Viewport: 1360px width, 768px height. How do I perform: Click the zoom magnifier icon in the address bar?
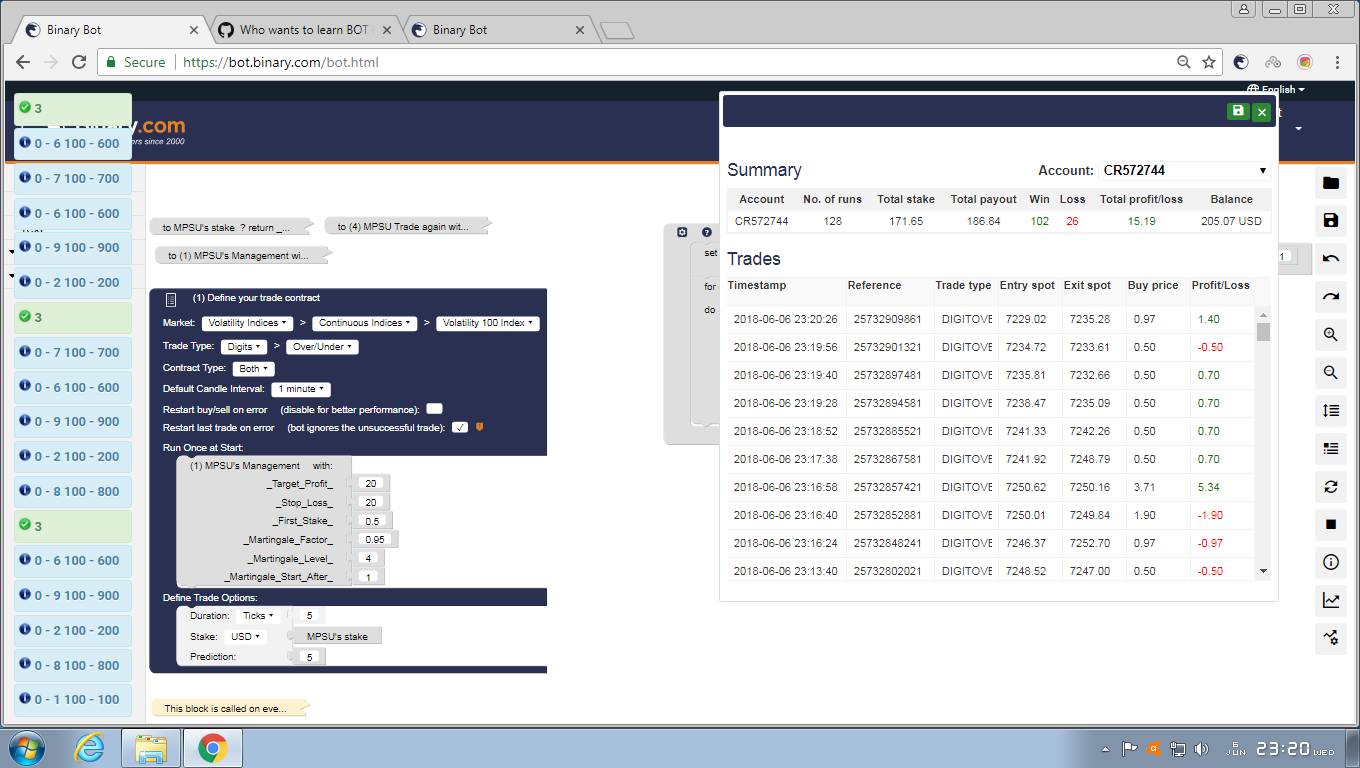click(1184, 62)
